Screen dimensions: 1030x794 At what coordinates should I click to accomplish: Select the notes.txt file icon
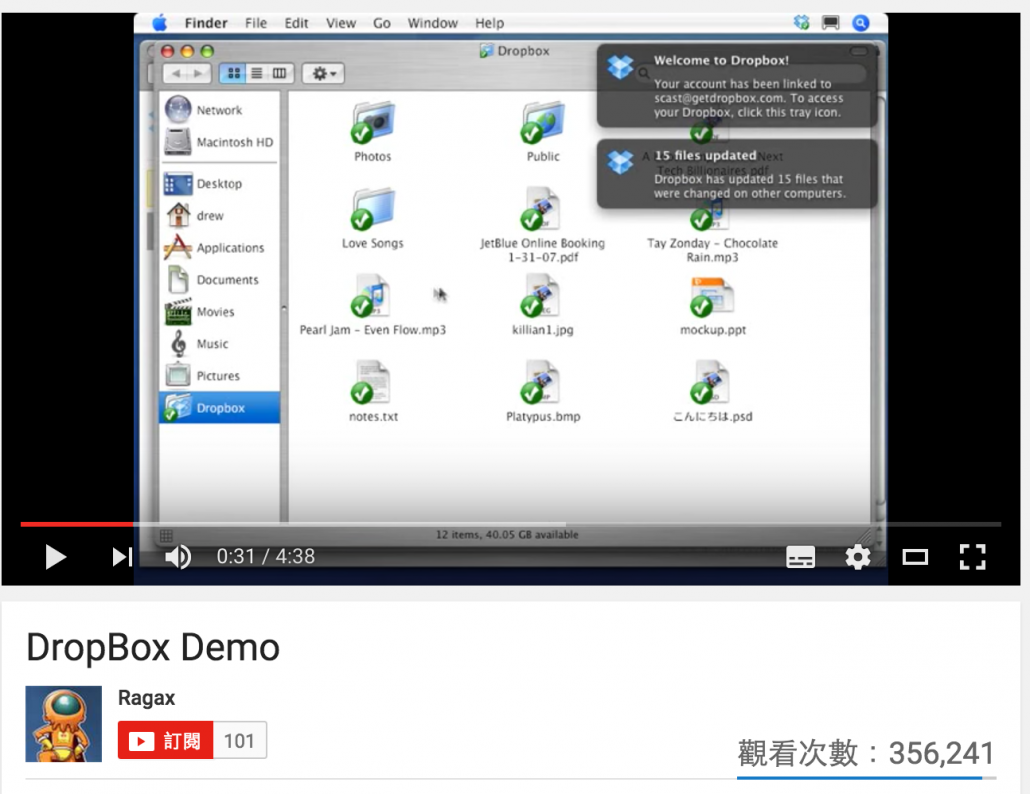[x=372, y=383]
